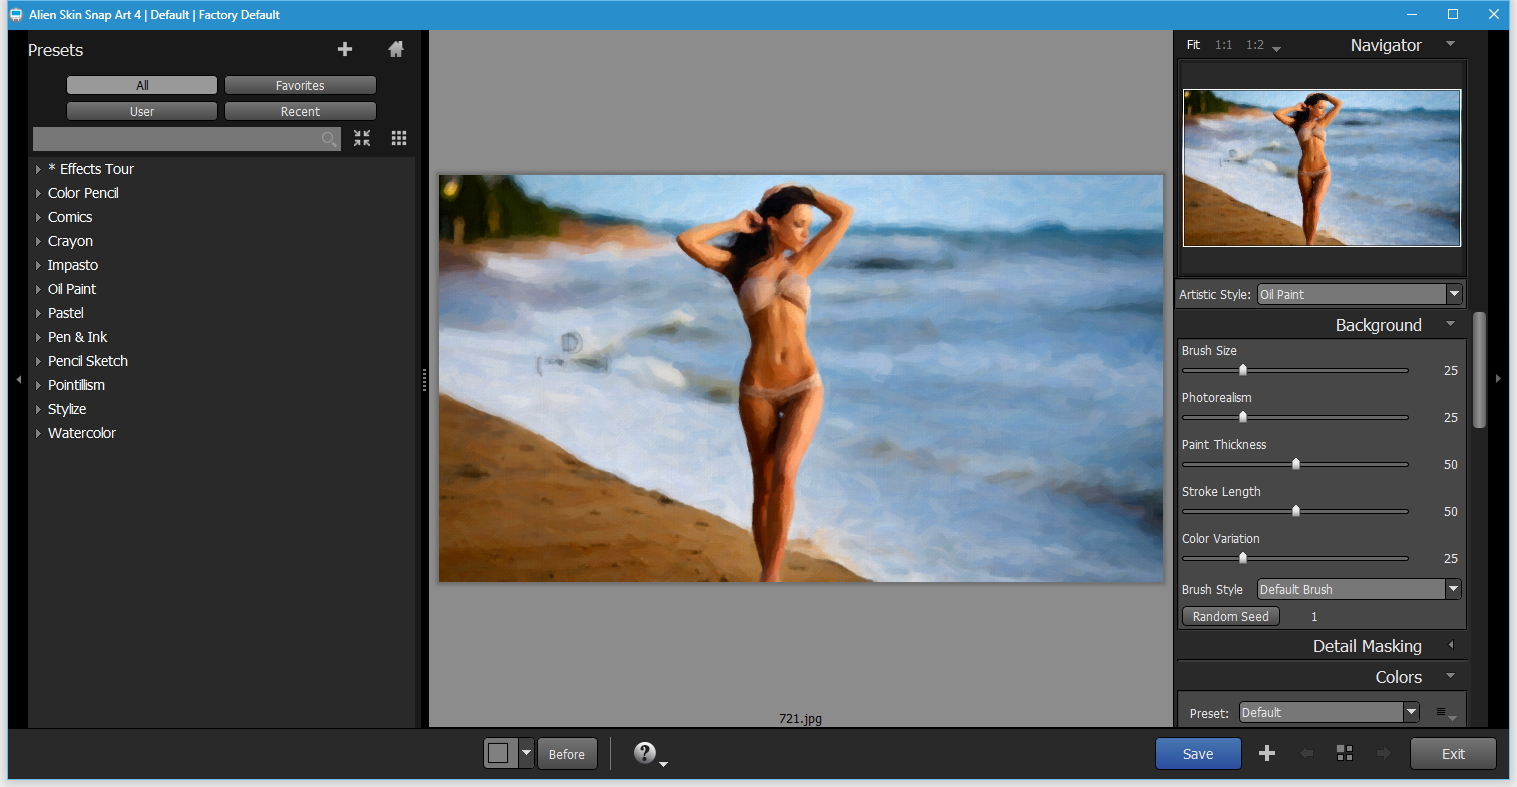The width and height of the screenshot is (1517, 787).
Task: Click the Random Seed value 1
Action: [x=1314, y=617]
